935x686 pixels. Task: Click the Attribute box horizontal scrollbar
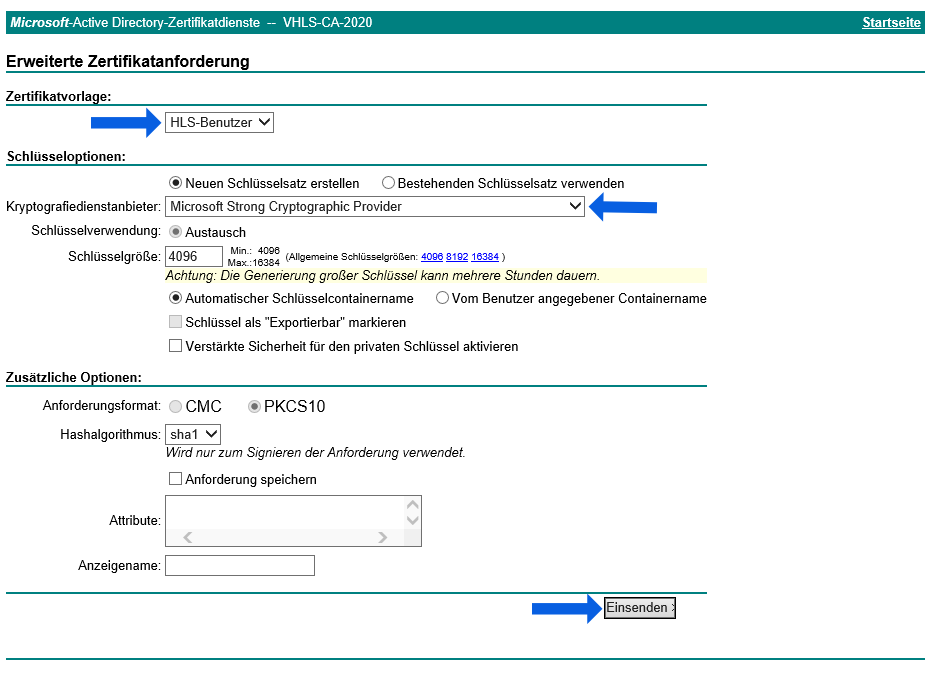click(285, 537)
